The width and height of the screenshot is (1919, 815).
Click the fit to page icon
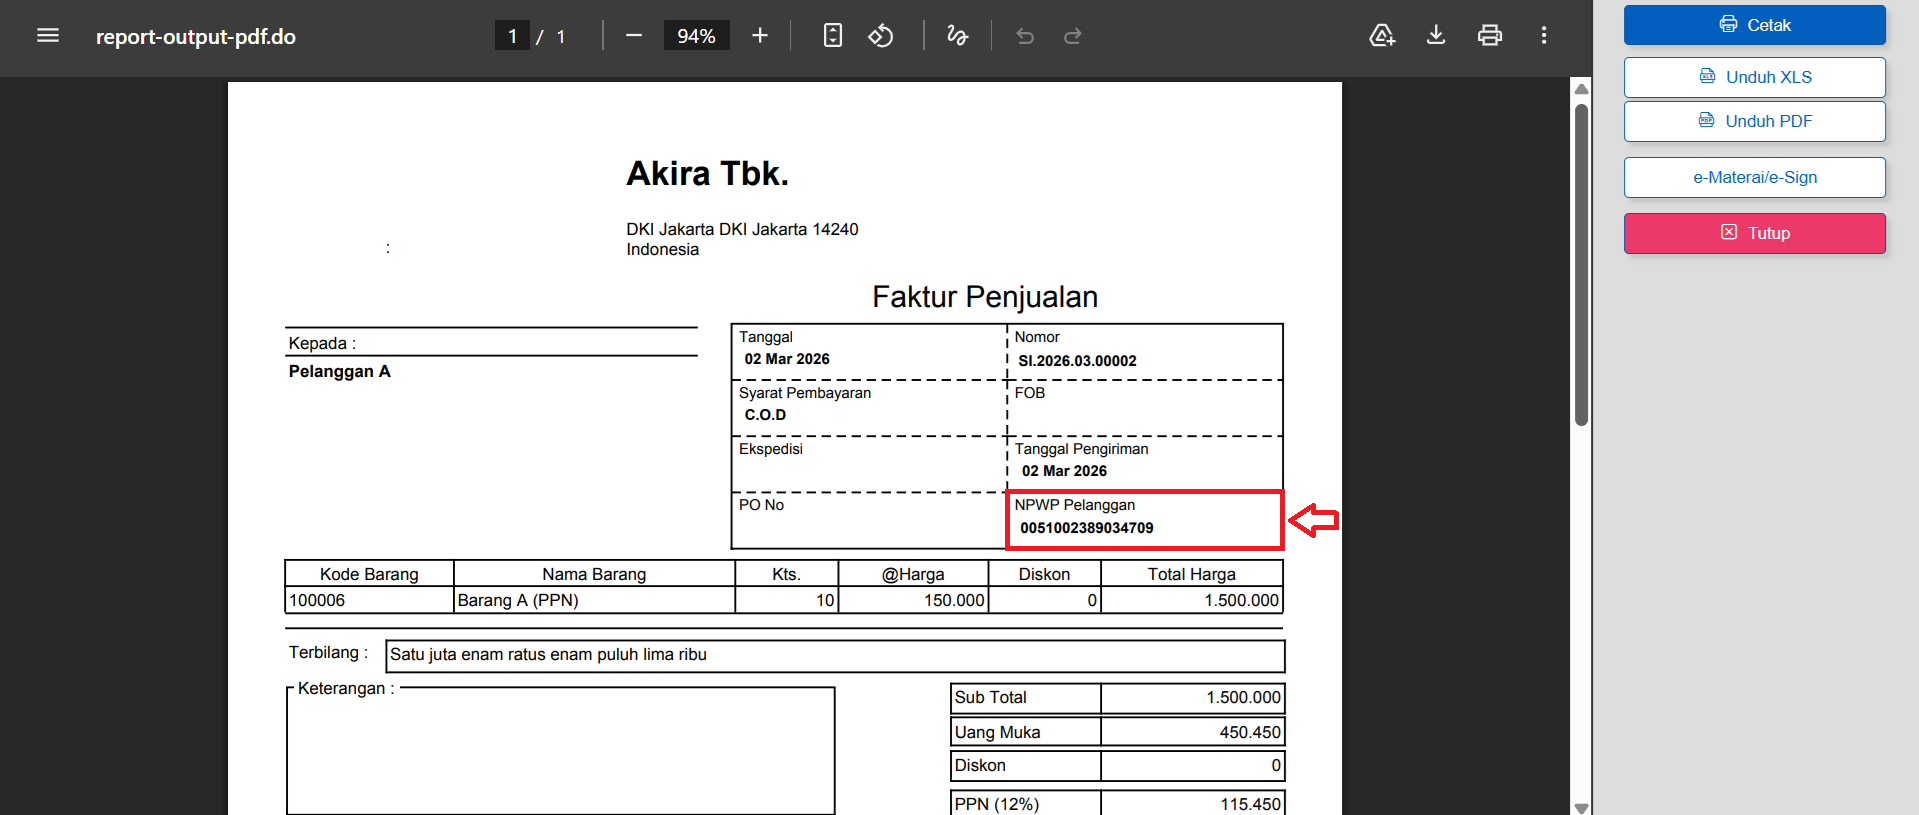[832, 36]
